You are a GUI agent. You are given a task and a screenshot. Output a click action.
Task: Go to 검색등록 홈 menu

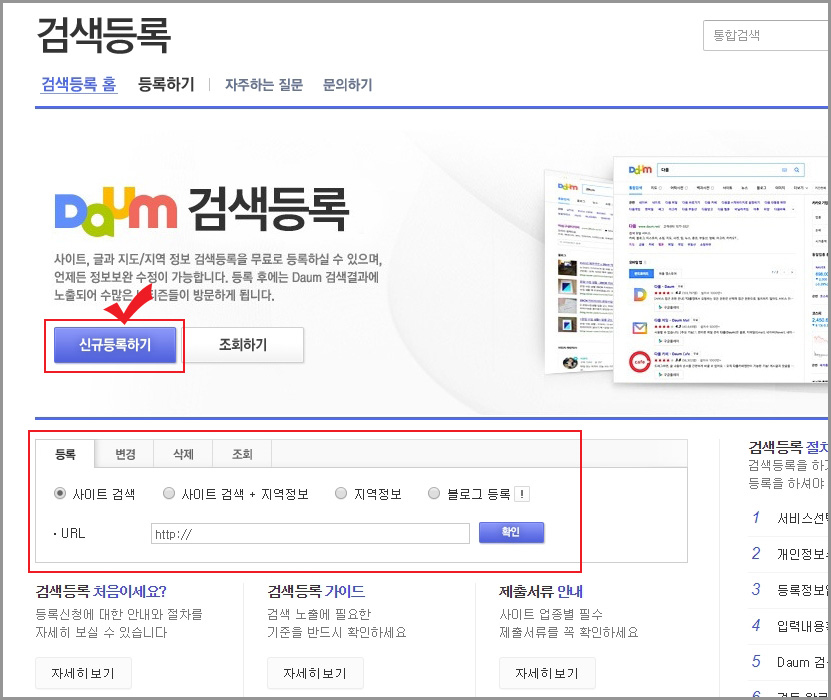[x=79, y=84]
